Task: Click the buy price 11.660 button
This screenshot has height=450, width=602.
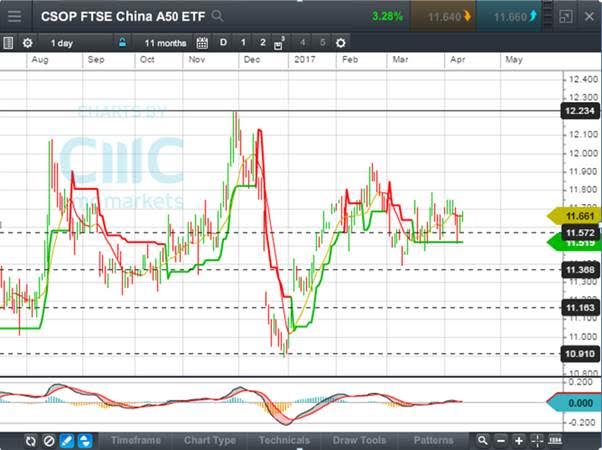Action: pos(509,17)
